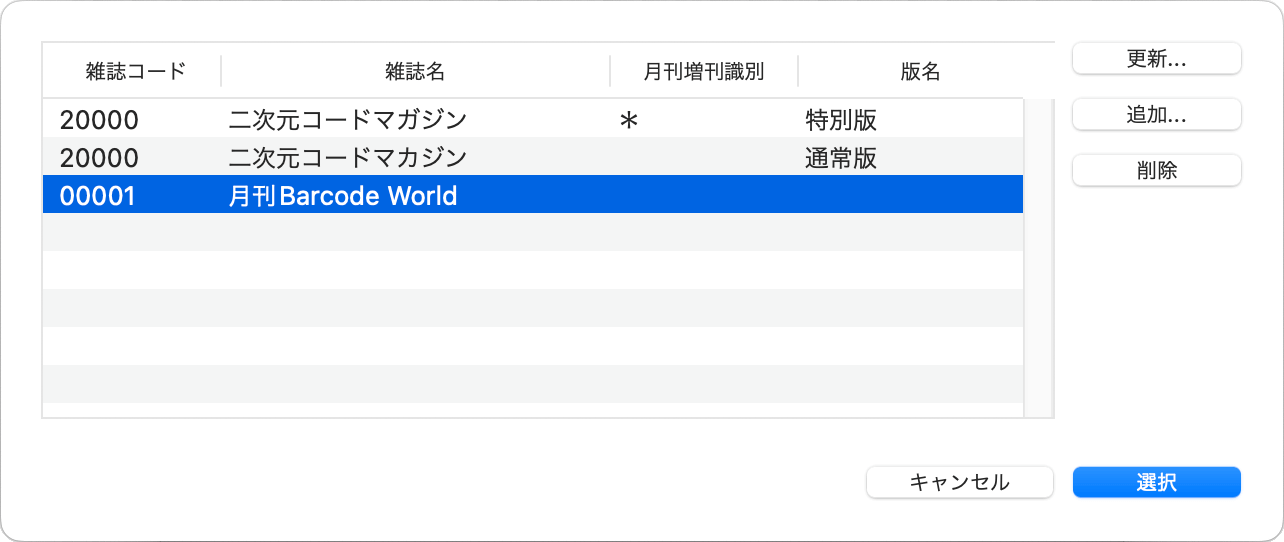Click the first empty row below 00001
Viewport: 1284px width, 542px height.
click(532, 233)
